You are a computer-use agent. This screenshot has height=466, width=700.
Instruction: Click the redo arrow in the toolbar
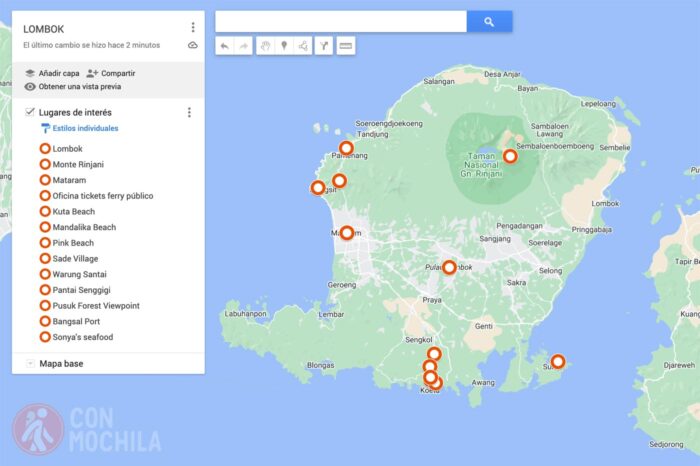pyautogui.click(x=243, y=46)
